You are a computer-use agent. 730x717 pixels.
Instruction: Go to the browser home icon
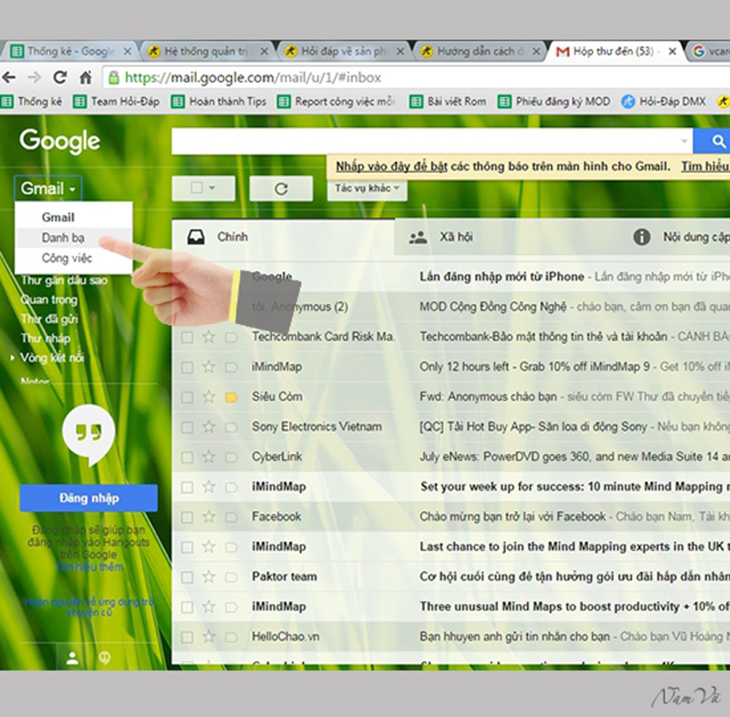86,77
